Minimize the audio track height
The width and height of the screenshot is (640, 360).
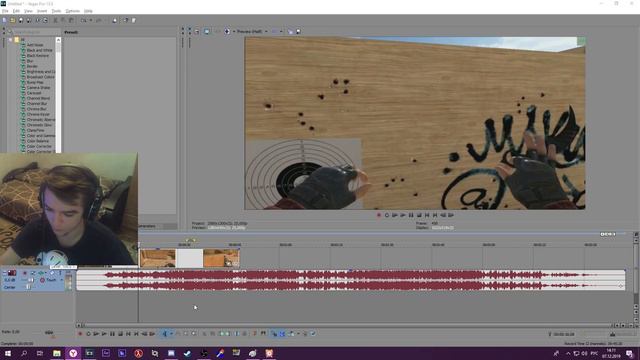click(x=4, y=273)
